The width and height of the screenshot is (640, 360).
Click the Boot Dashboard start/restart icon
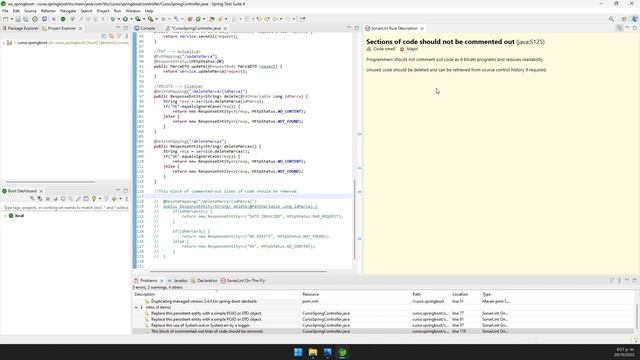pyautogui.click(x=32, y=199)
